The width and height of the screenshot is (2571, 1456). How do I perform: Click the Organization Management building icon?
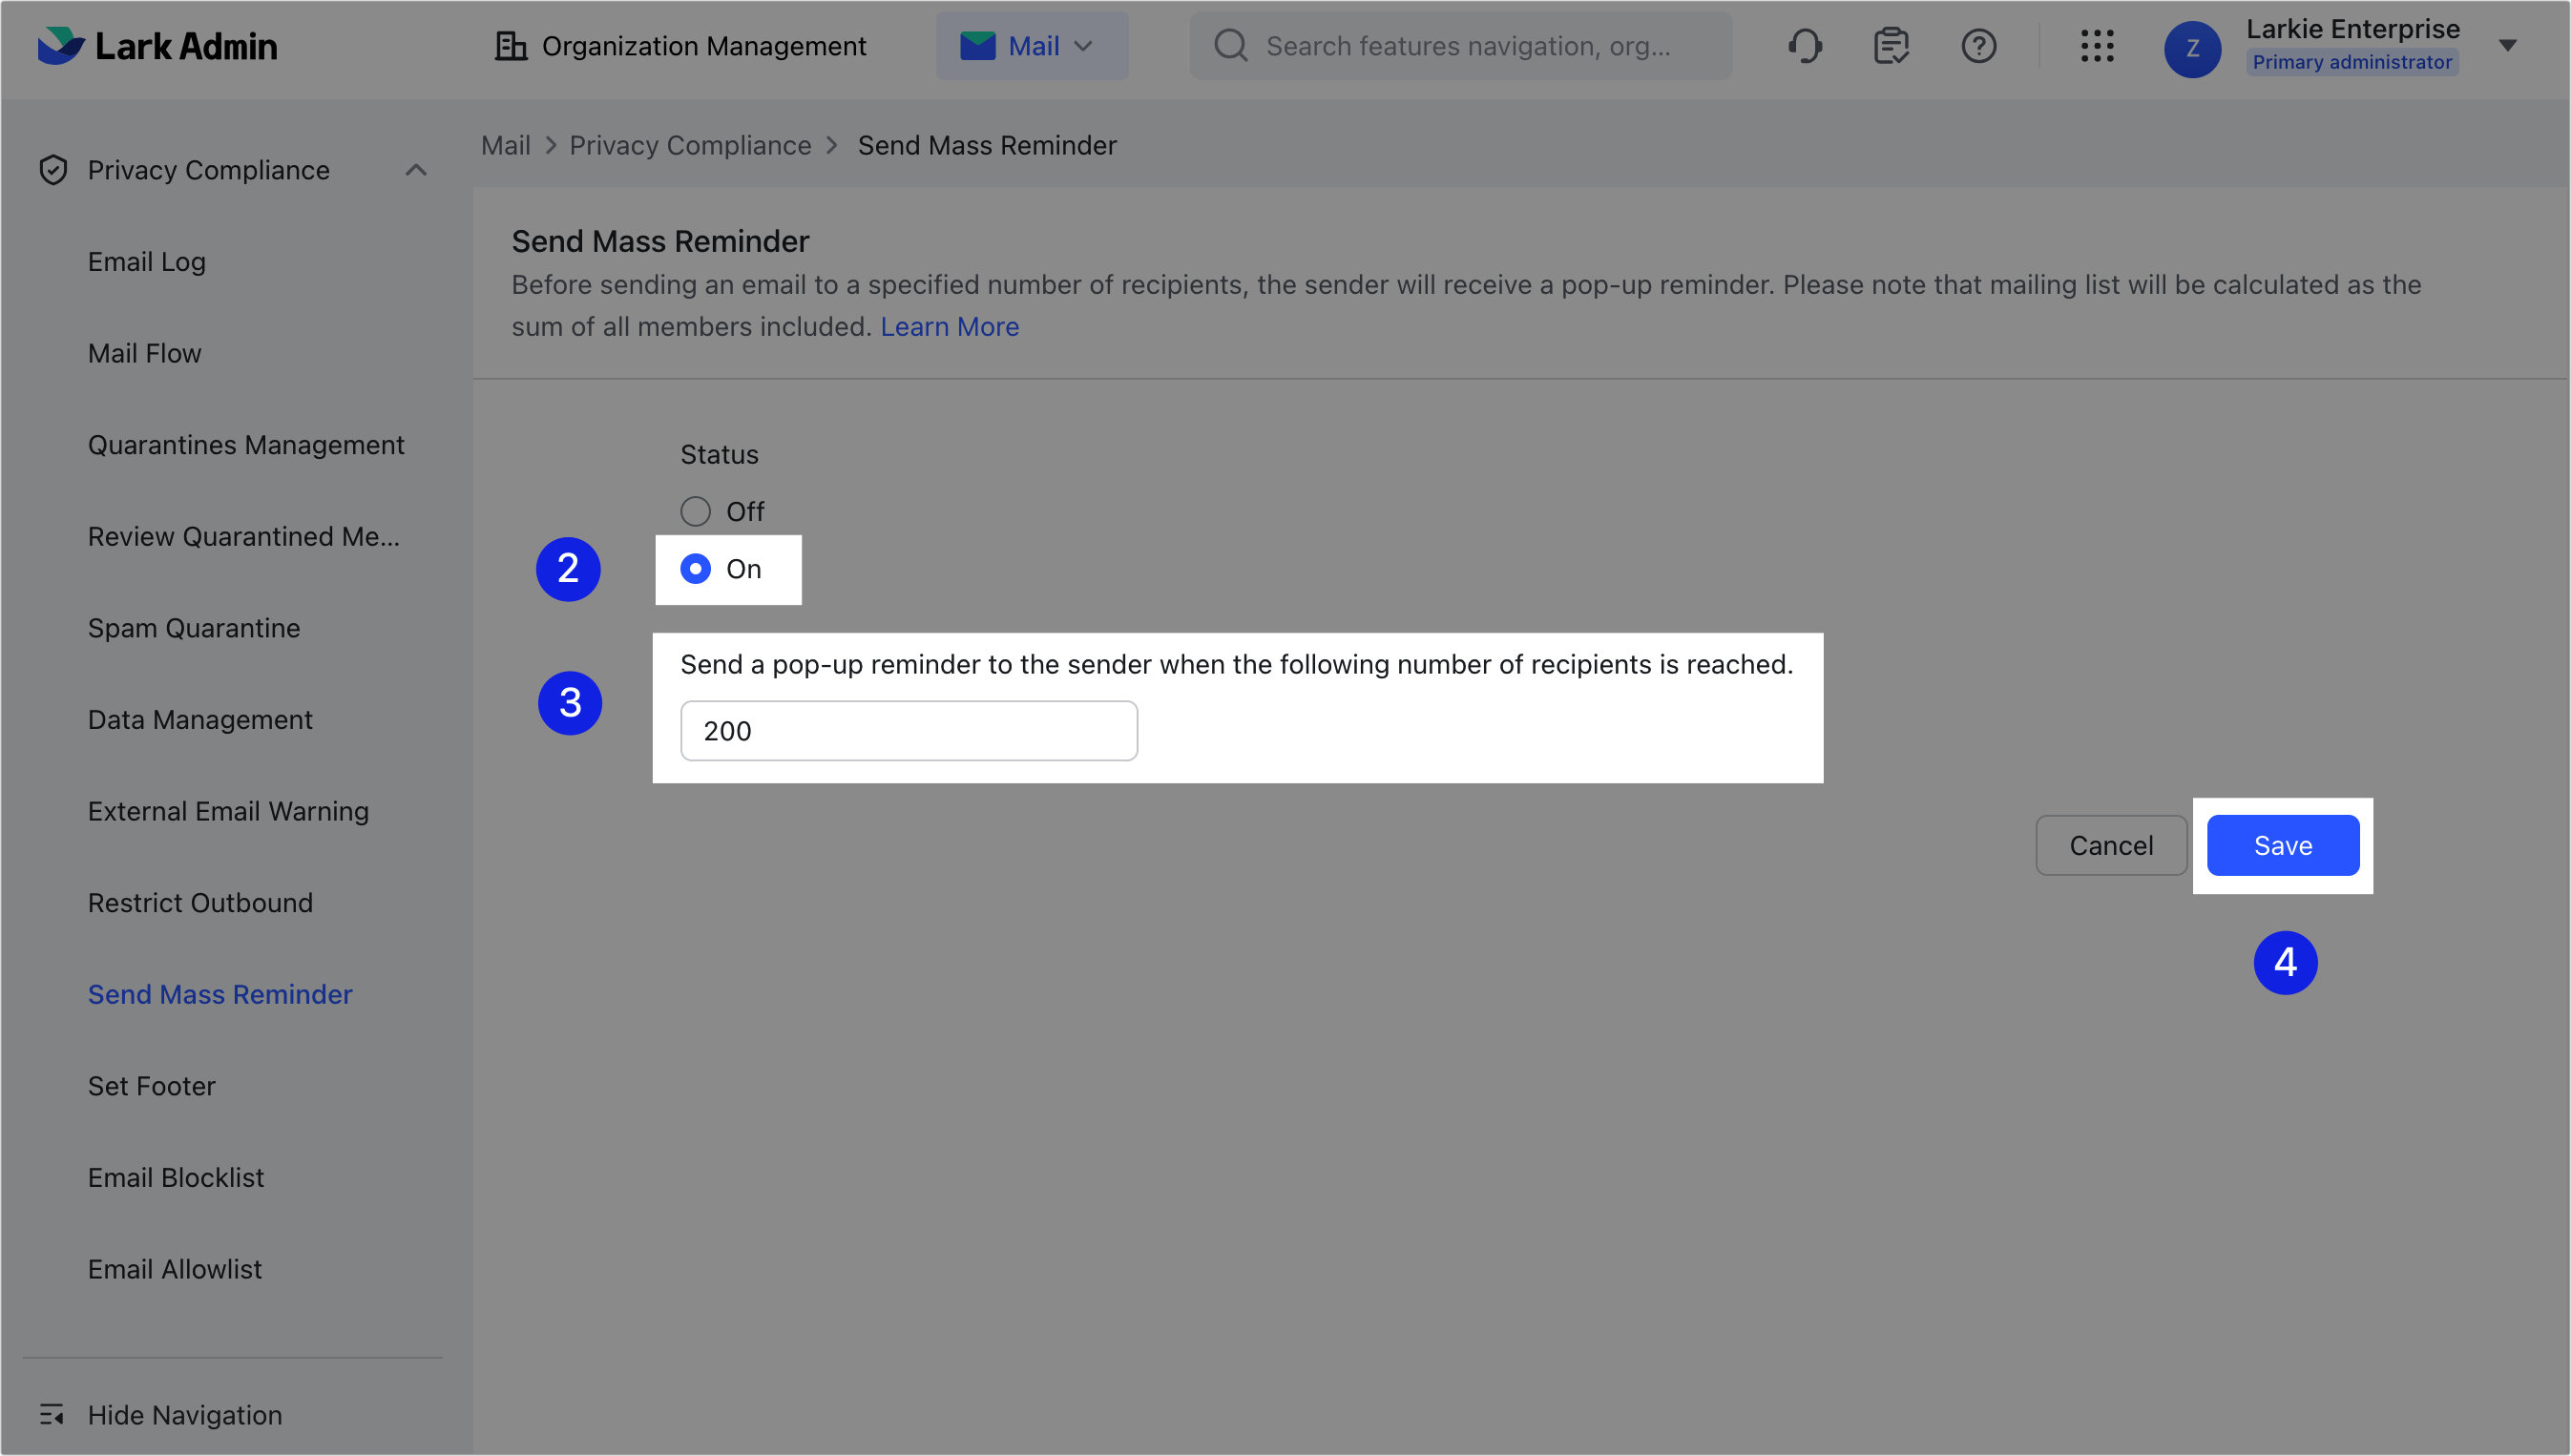tap(511, 45)
